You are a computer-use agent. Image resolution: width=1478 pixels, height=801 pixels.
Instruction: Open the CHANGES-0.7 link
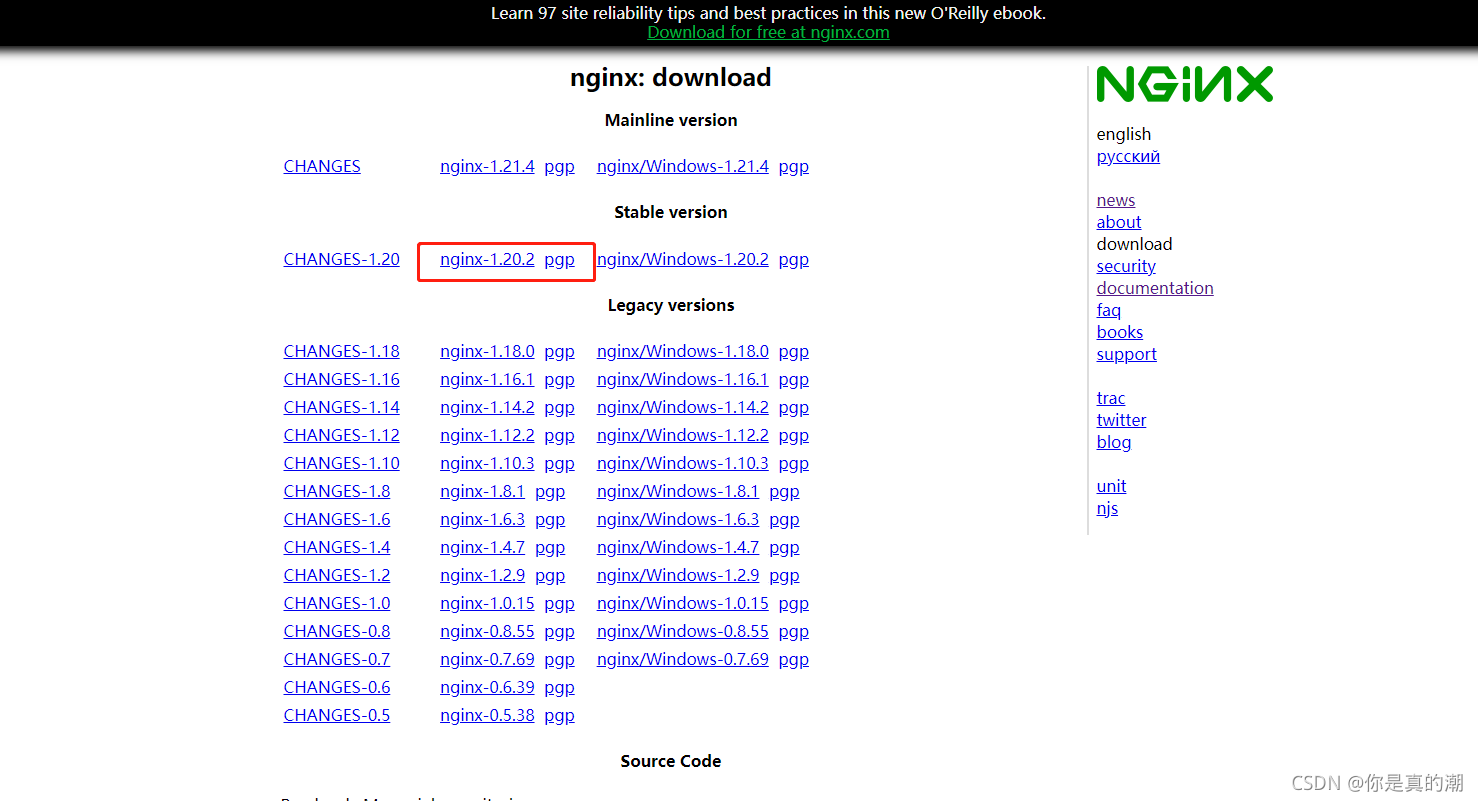(336, 659)
